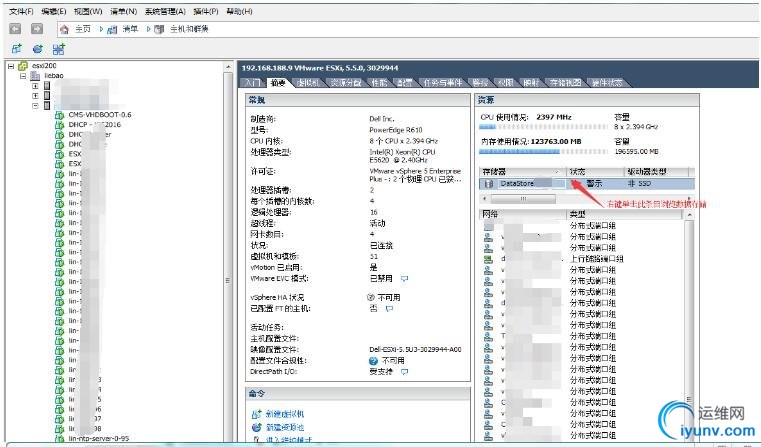Switch to the 任务与事件 tab
Screen dimensions: 761x447
coord(443,83)
